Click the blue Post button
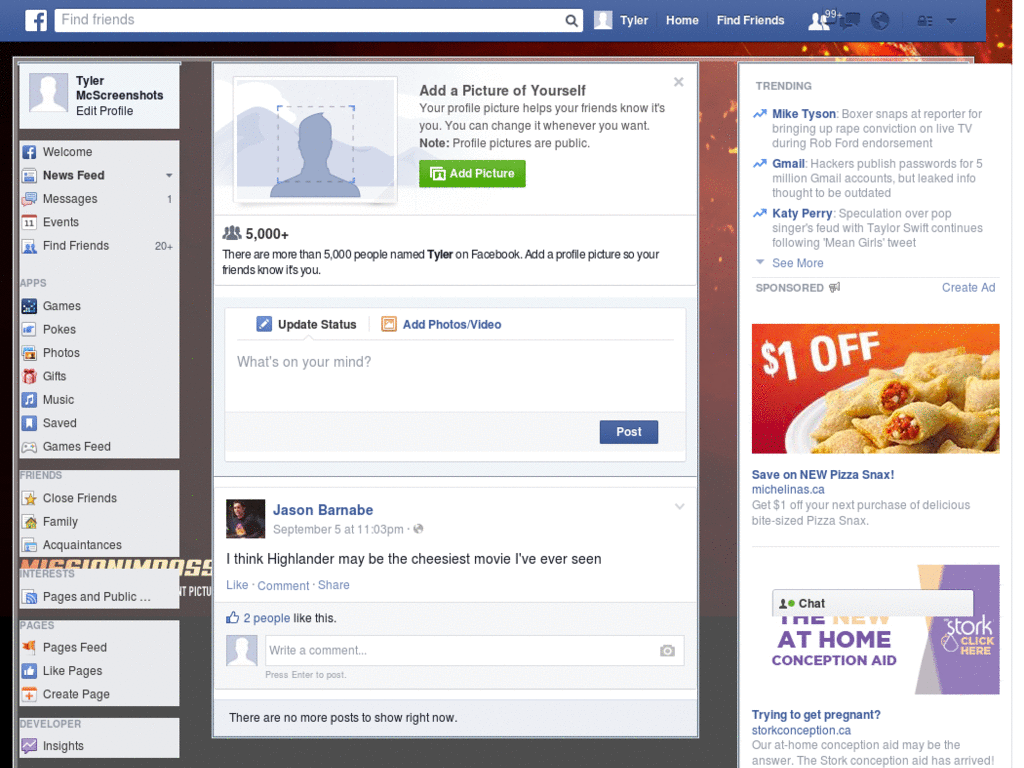 628,432
